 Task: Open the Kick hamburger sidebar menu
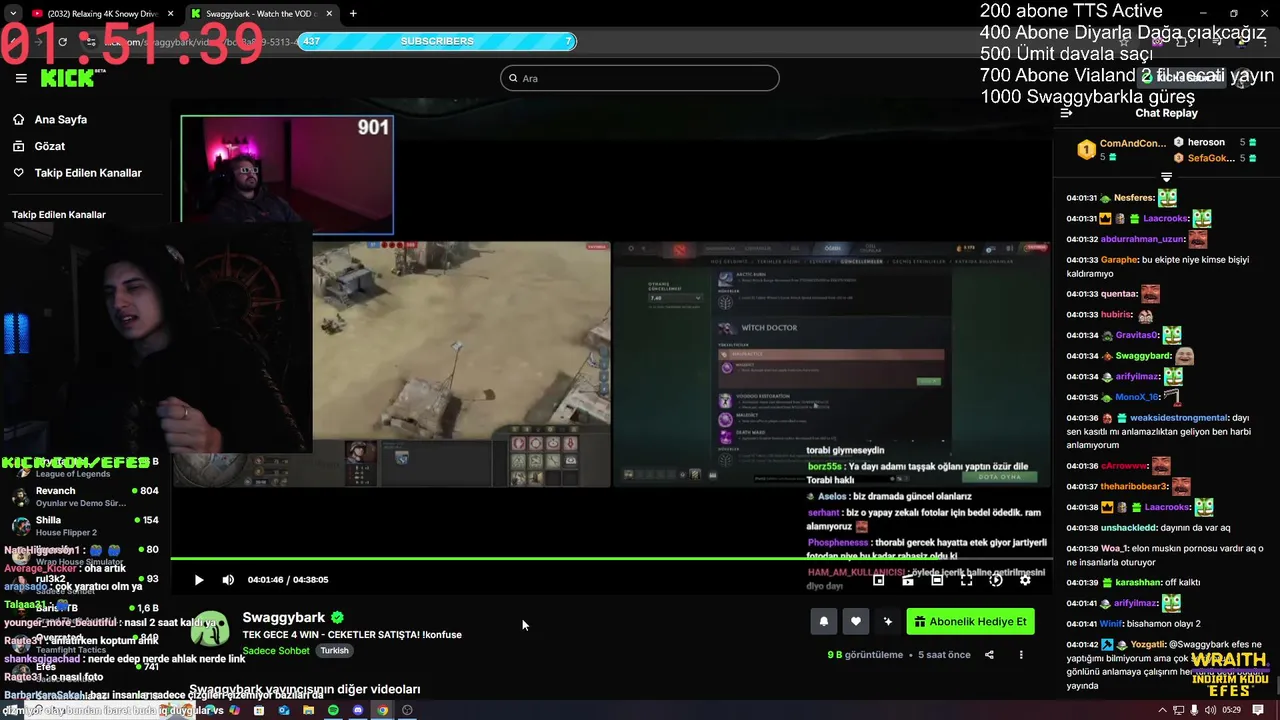point(21,78)
